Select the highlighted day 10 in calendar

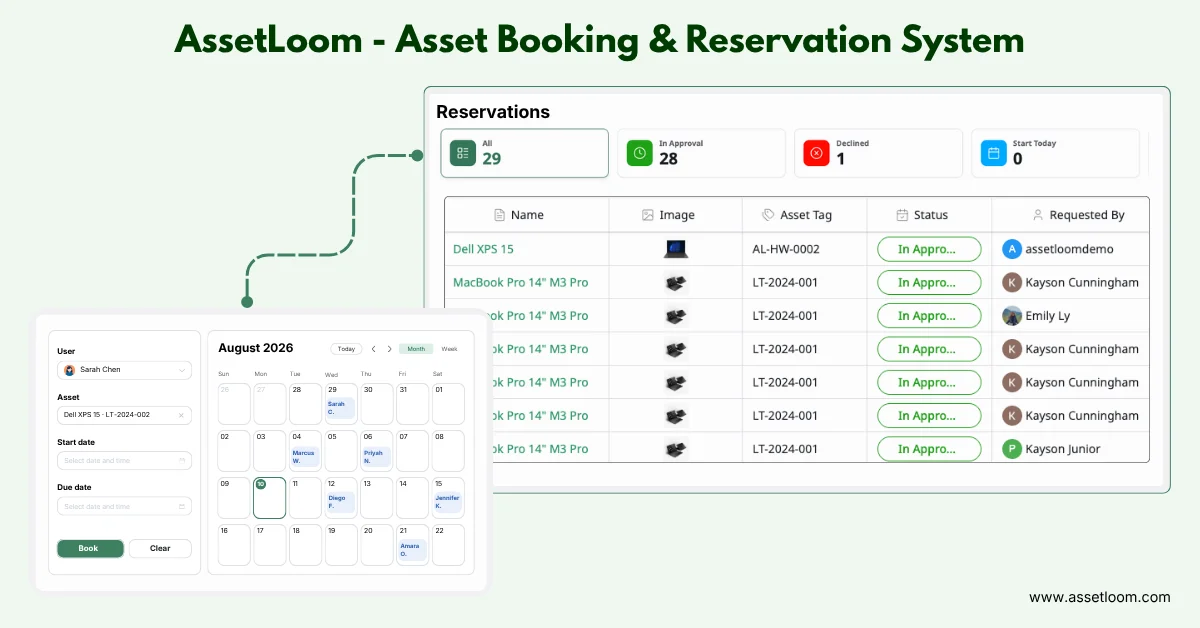(269, 498)
